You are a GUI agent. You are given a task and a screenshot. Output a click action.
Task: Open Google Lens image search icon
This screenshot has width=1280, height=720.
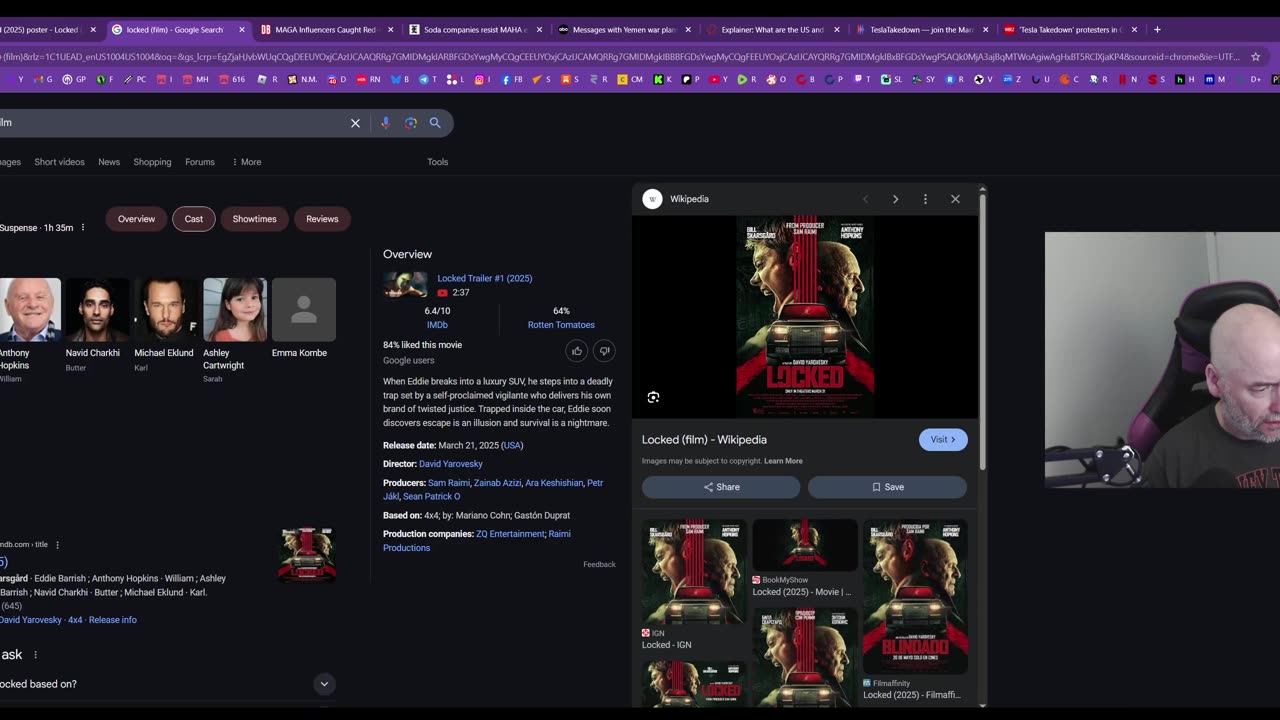[411, 123]
